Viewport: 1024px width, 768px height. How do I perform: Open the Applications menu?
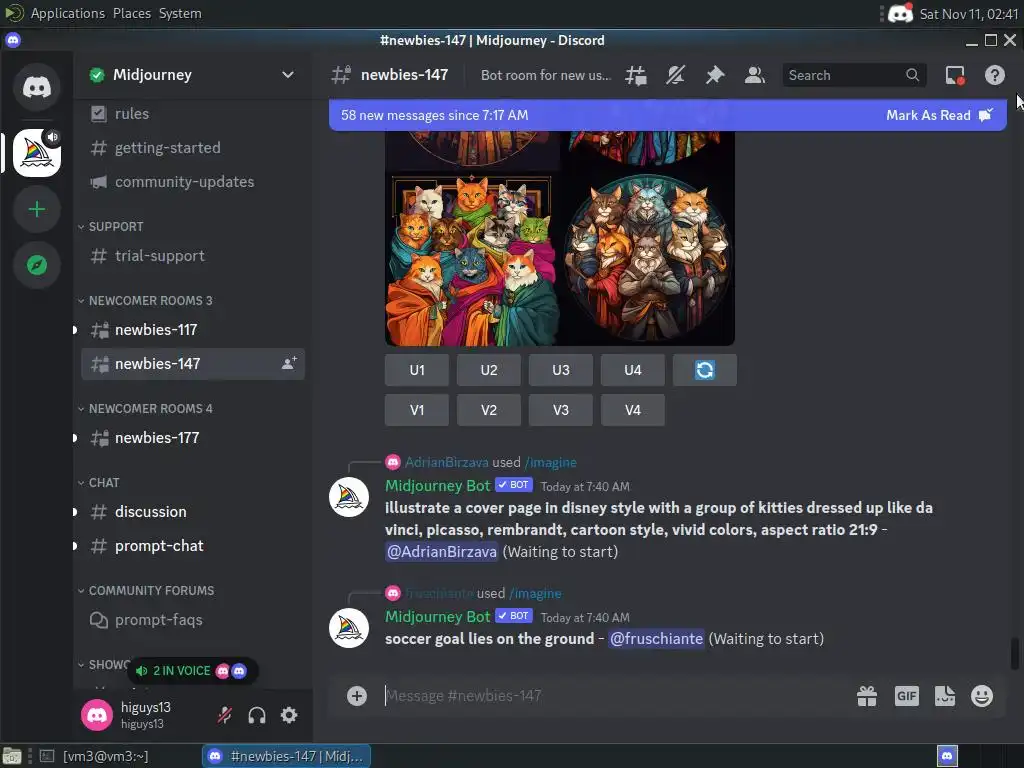[67, 13]
